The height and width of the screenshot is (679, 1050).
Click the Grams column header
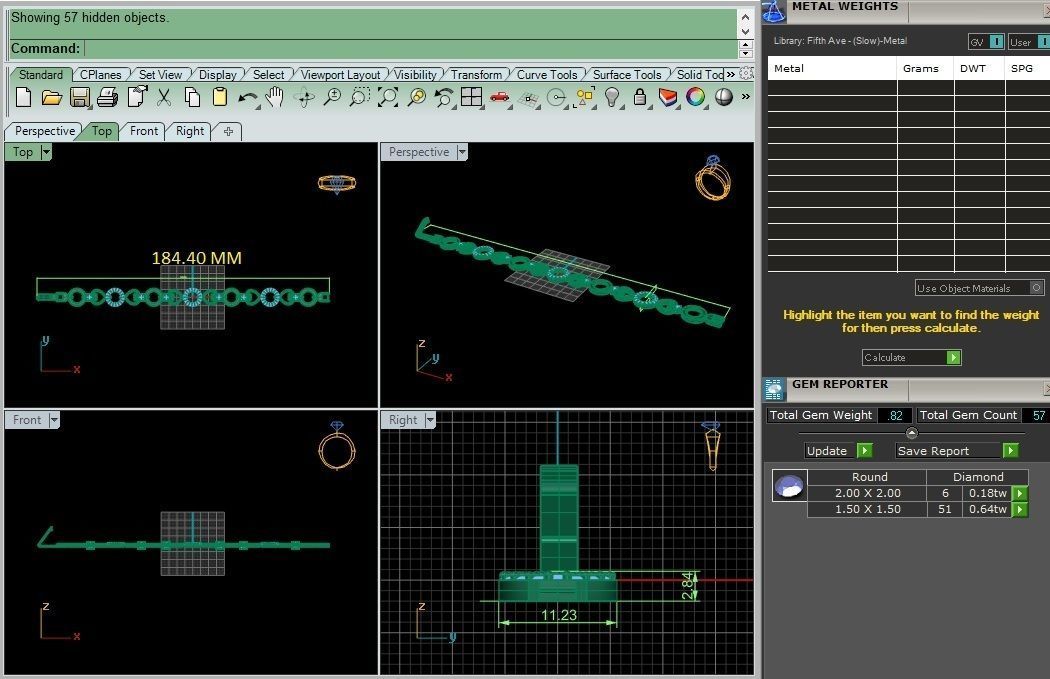click(924, 68)
